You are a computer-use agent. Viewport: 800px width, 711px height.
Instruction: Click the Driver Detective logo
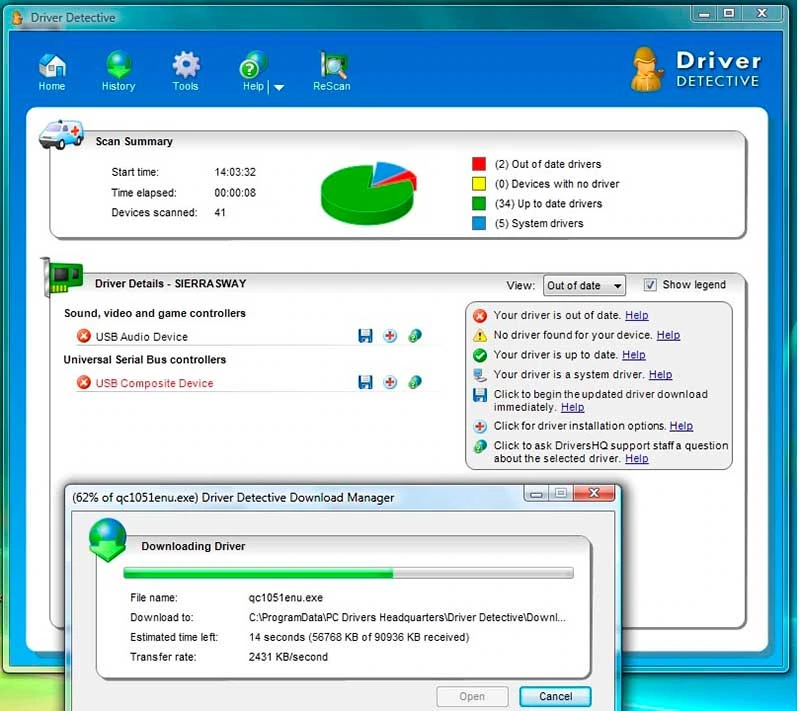[x=695, y=69]
